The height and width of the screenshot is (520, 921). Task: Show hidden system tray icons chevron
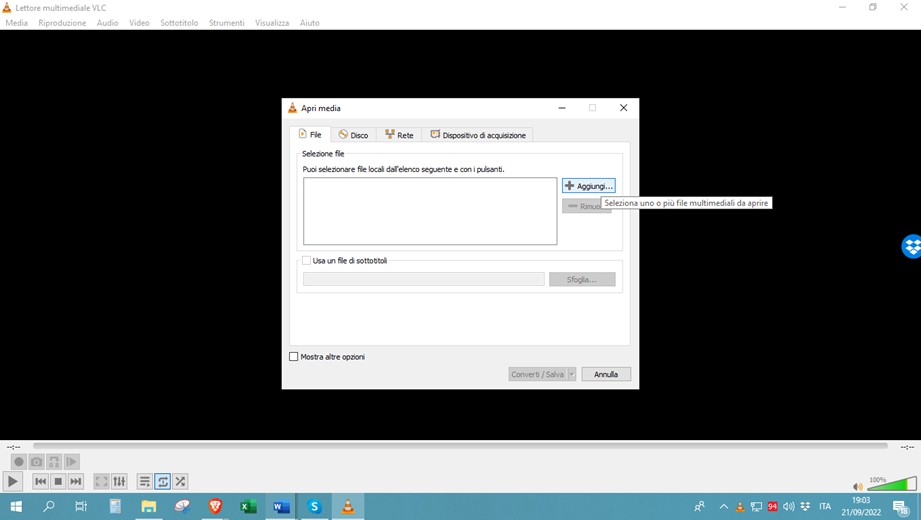[723, 507]
